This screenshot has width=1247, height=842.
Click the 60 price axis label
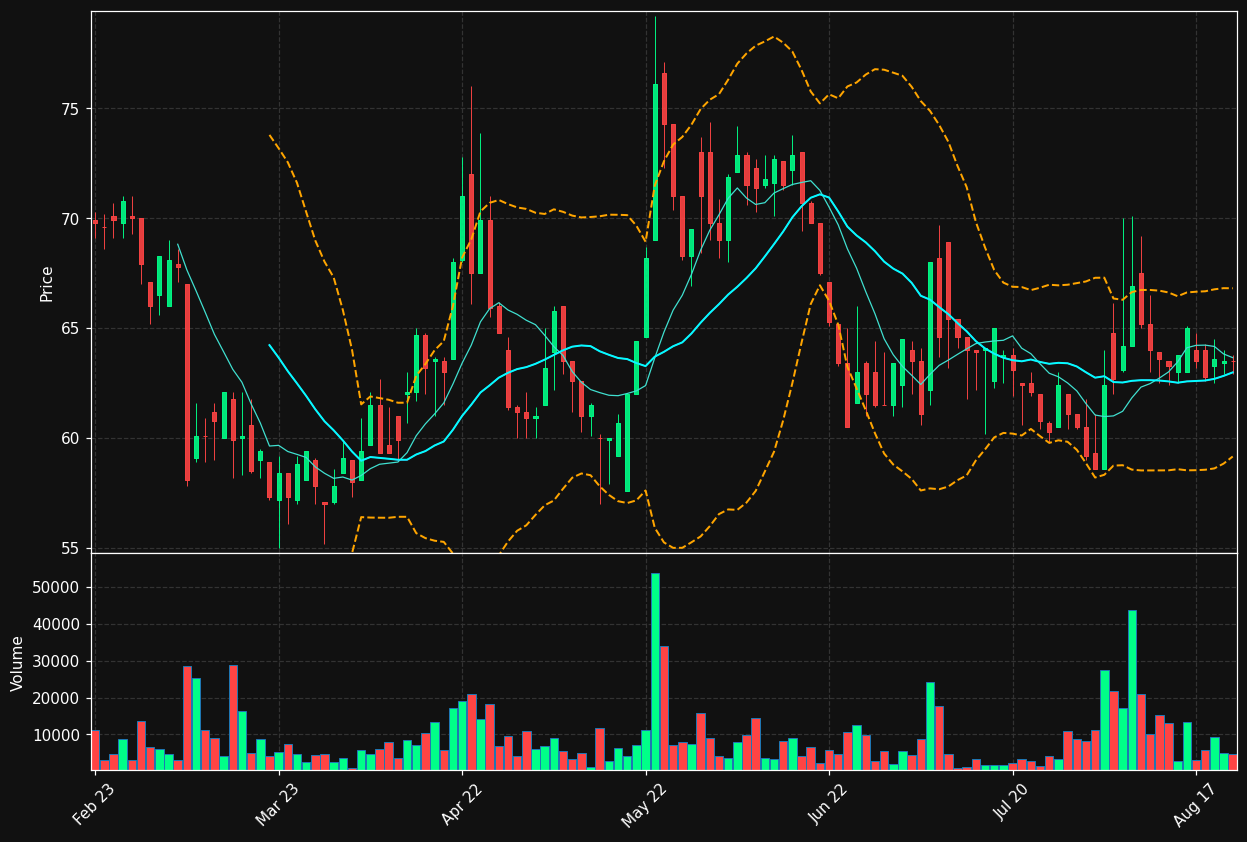coord(70,439)
